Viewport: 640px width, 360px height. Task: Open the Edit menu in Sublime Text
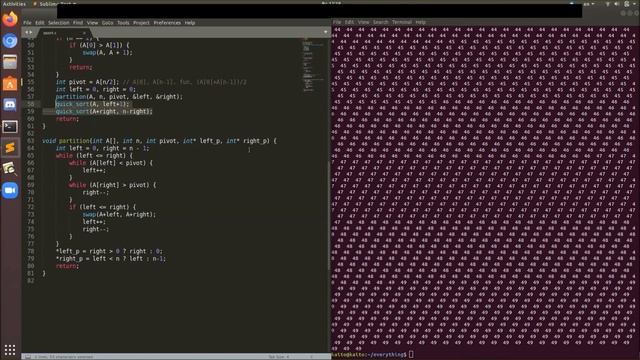(40, 23)
